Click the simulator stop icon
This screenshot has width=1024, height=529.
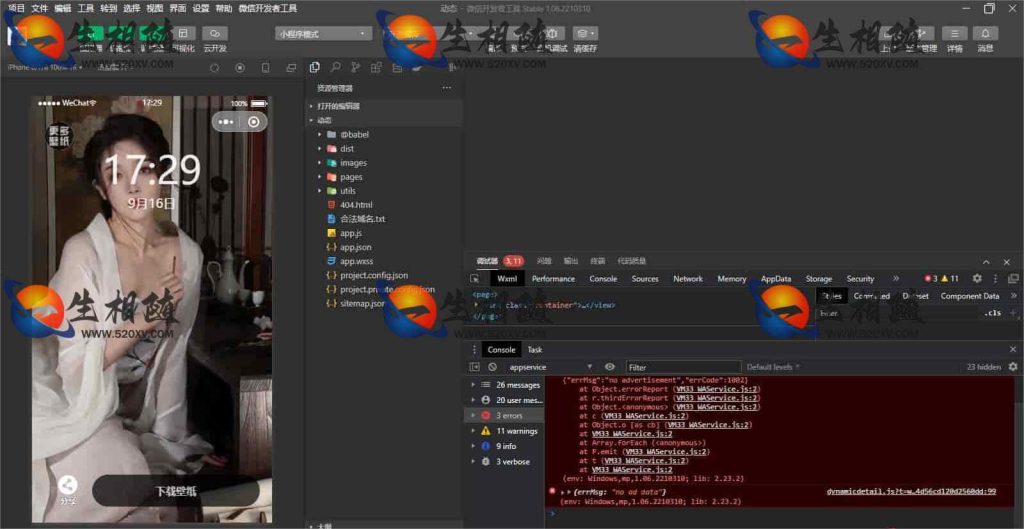240,67
